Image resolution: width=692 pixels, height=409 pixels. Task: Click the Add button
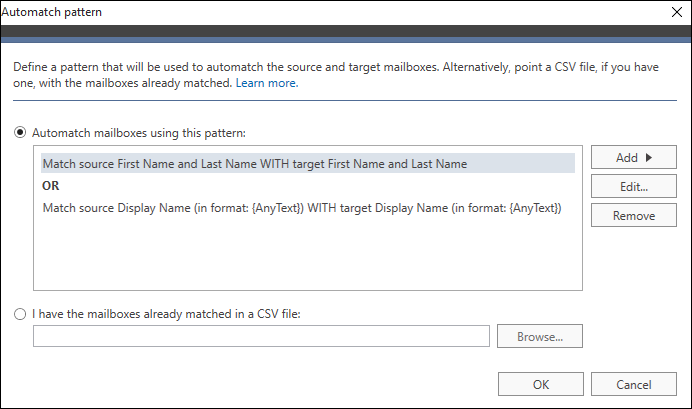[x=634, y=158]
